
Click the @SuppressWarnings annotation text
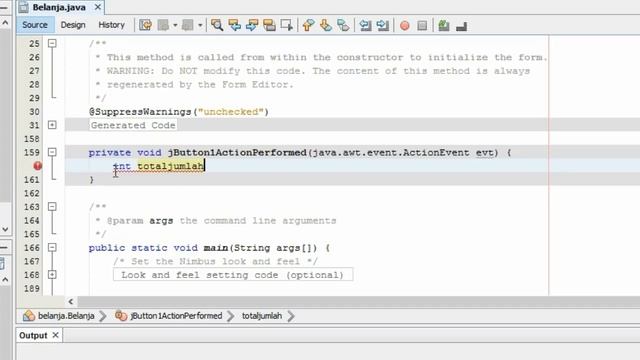[140, 112]
